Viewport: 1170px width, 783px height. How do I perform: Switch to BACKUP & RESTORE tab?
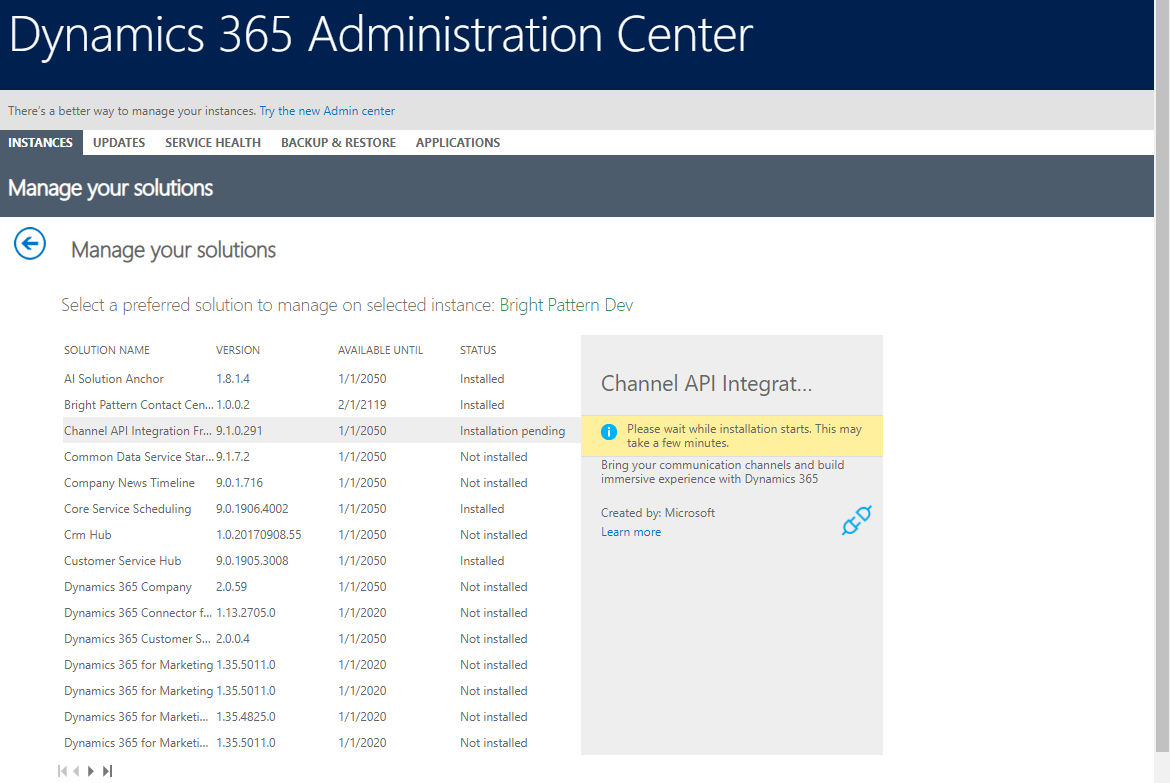click(338, 143)
